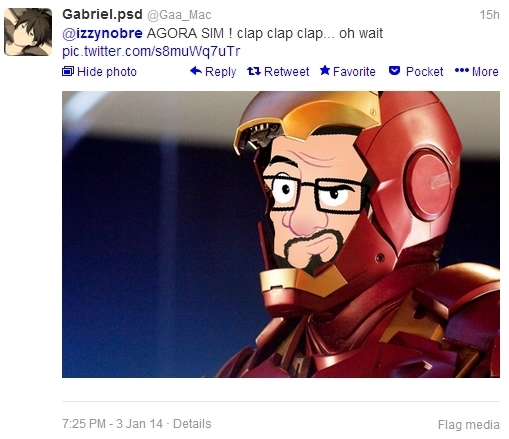Hide the attached photo

pyautogui.click(x=99, y=71)
